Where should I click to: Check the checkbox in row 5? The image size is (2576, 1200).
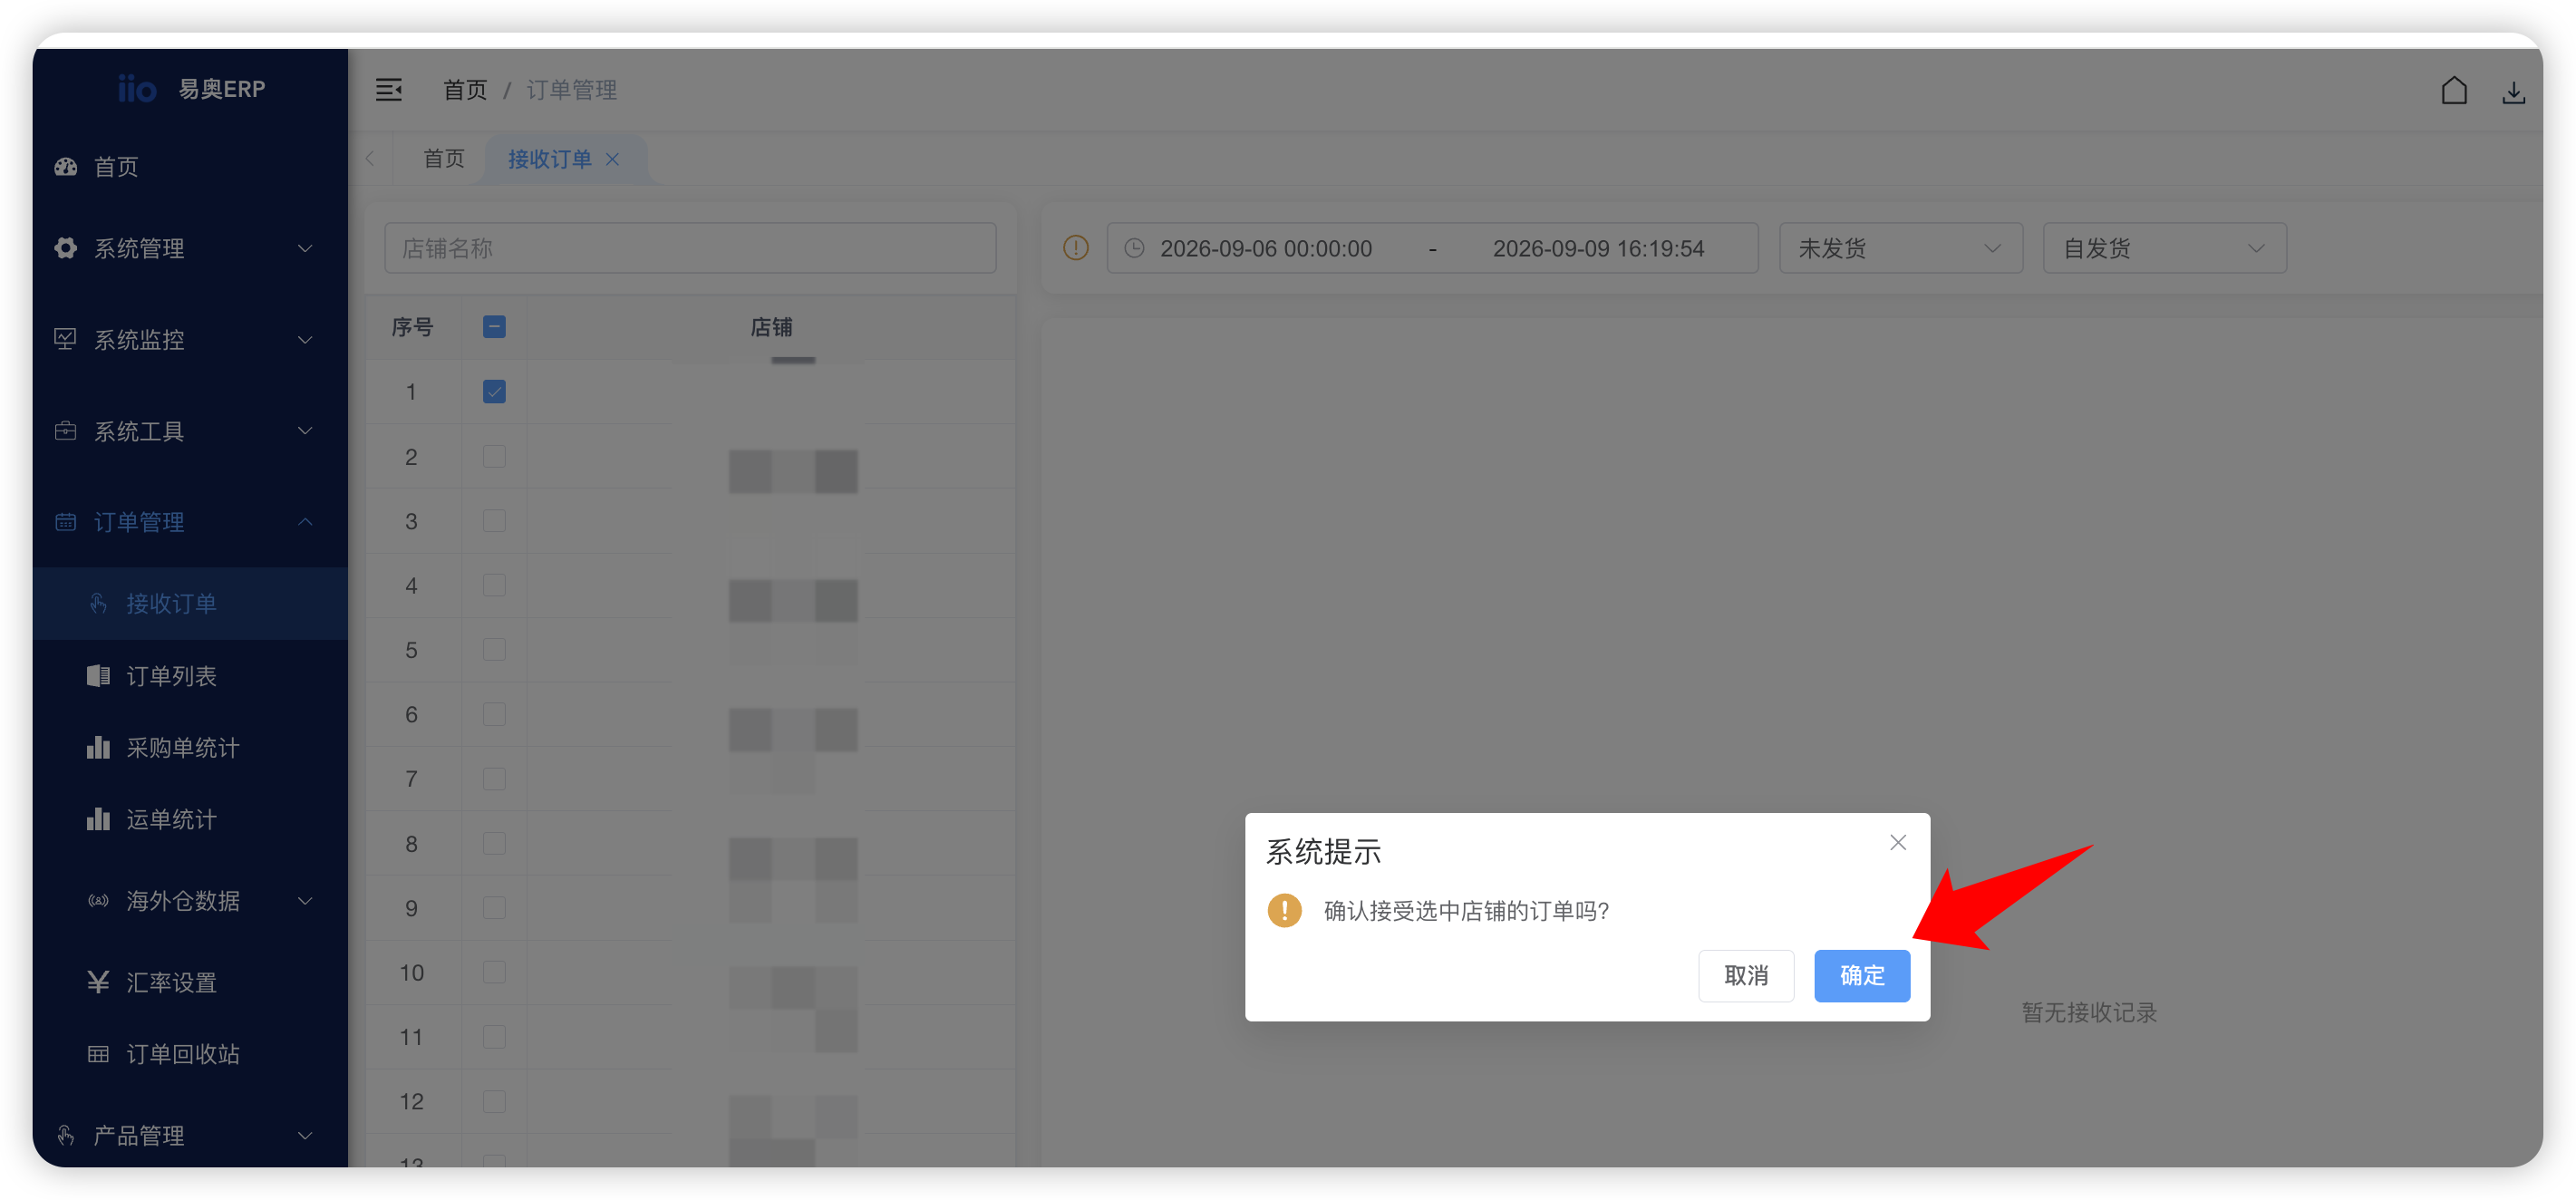click(x=494, y=650)
